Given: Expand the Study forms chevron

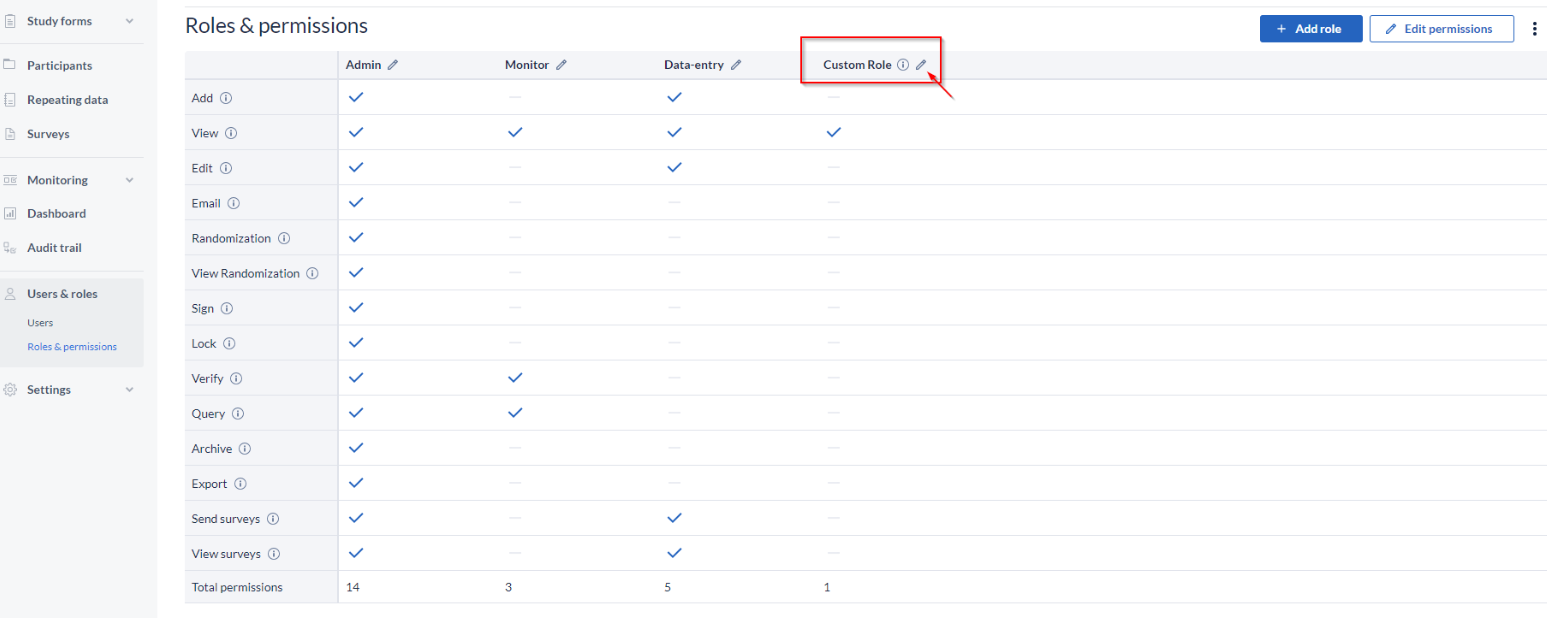Looking at the screenshot, I should tap(129, 21).
